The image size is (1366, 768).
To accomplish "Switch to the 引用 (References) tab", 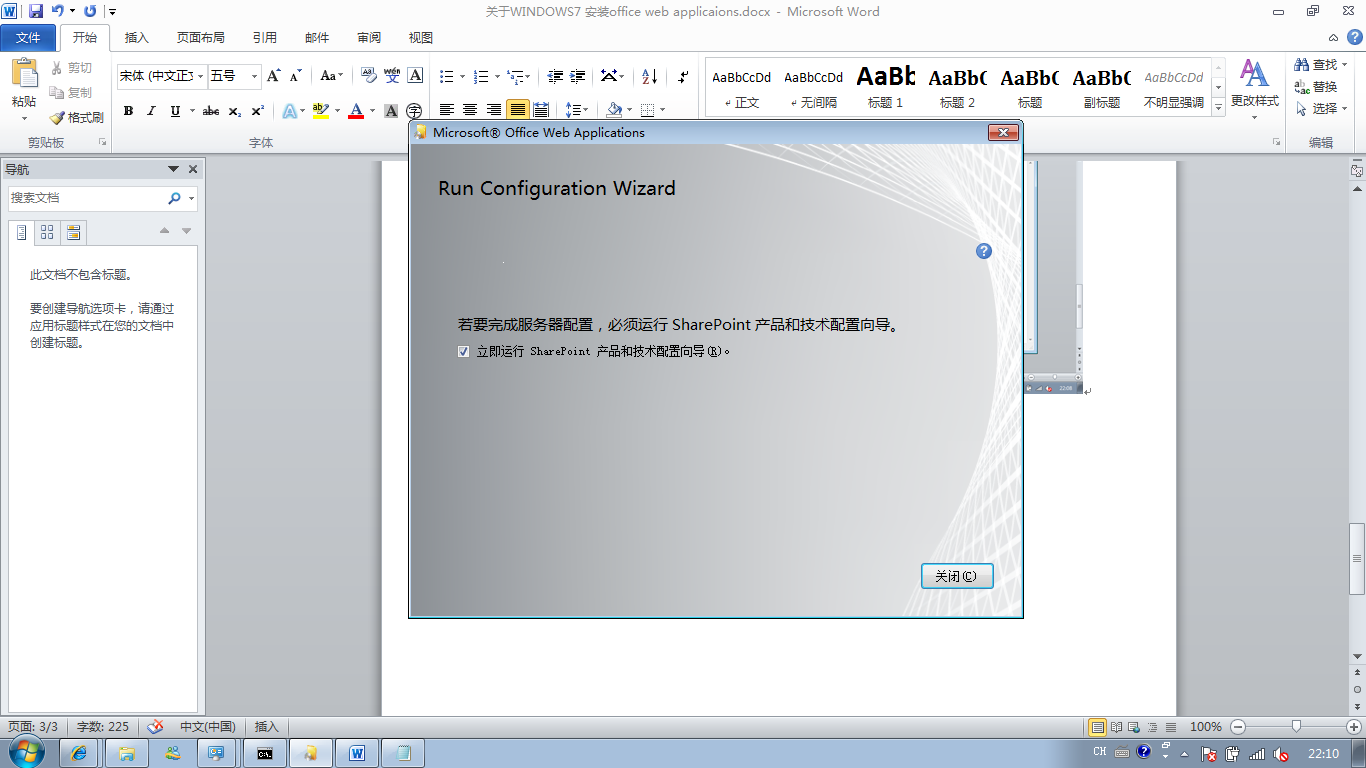I will pyautogui.click(x=264, y=38).
